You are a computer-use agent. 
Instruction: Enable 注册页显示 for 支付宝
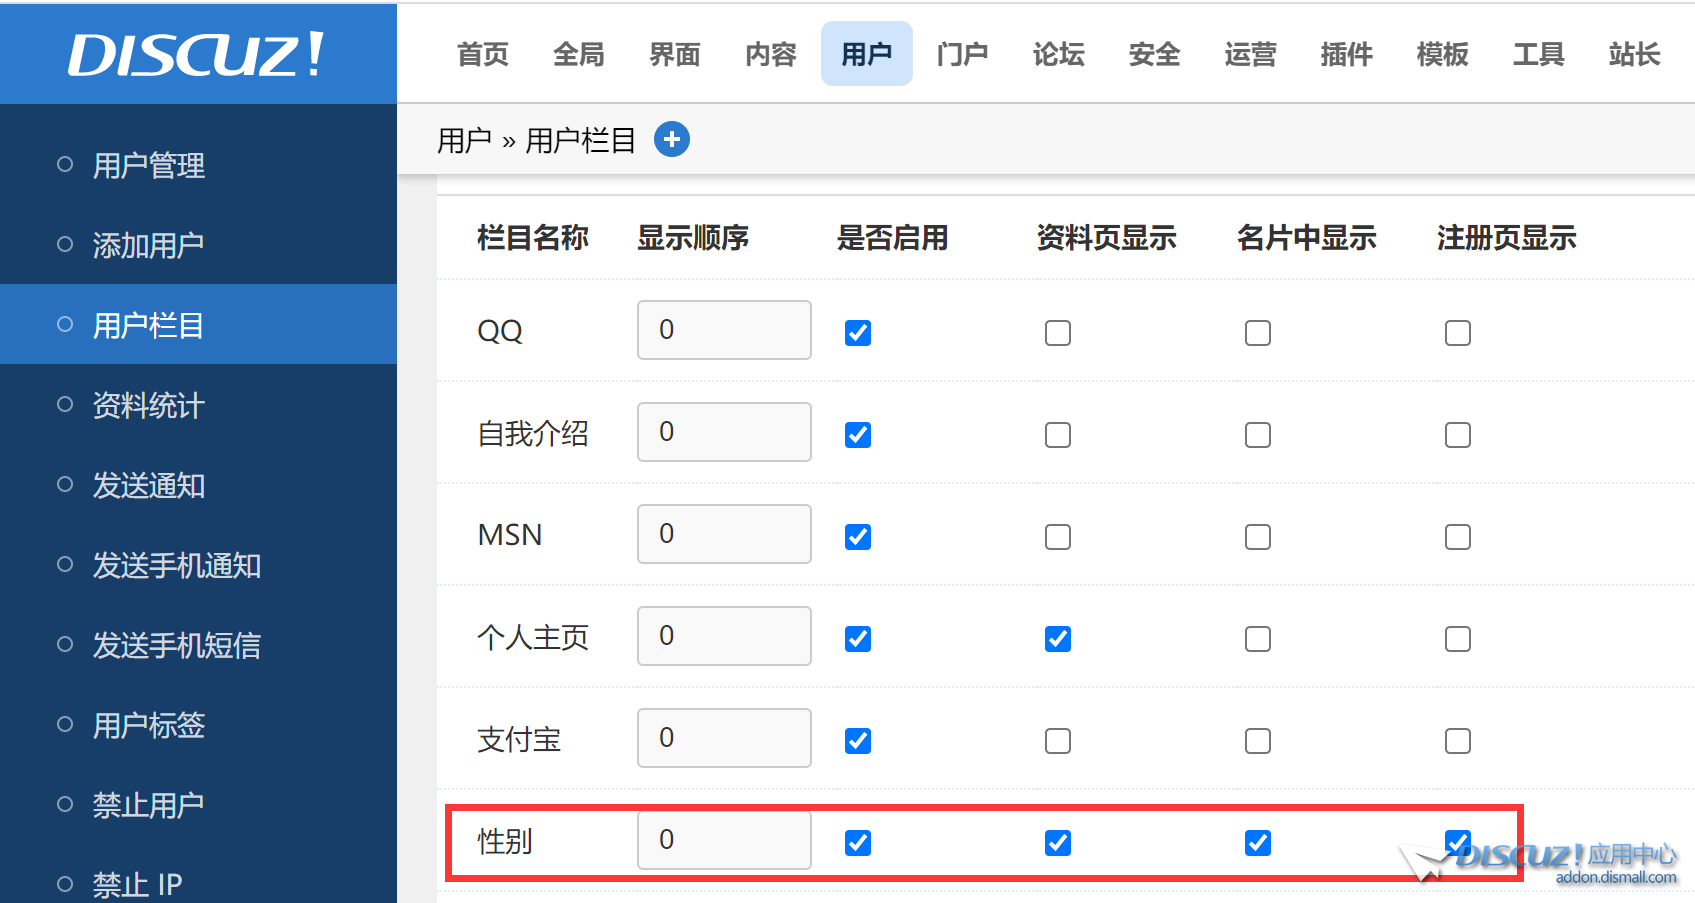pos(1458,741)
